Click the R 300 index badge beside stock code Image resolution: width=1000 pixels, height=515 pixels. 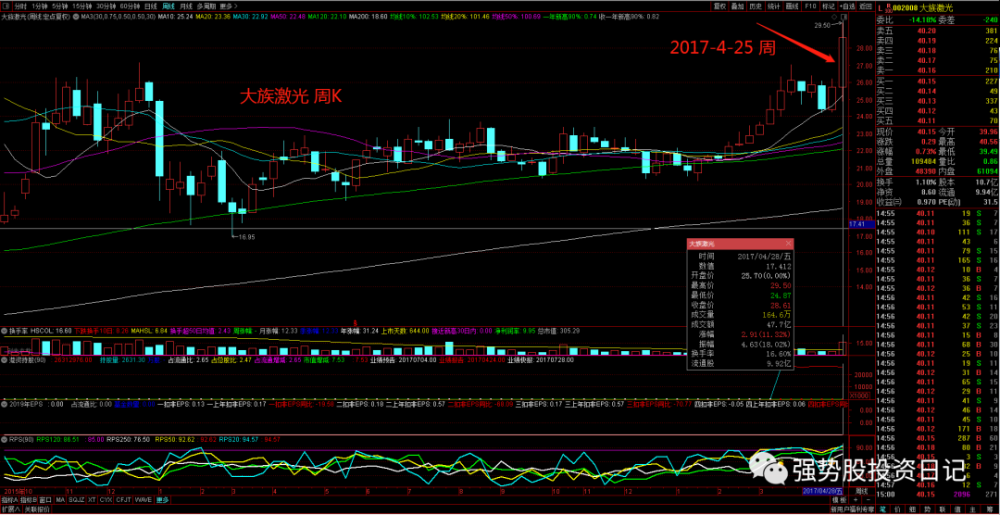pos(888,8)
